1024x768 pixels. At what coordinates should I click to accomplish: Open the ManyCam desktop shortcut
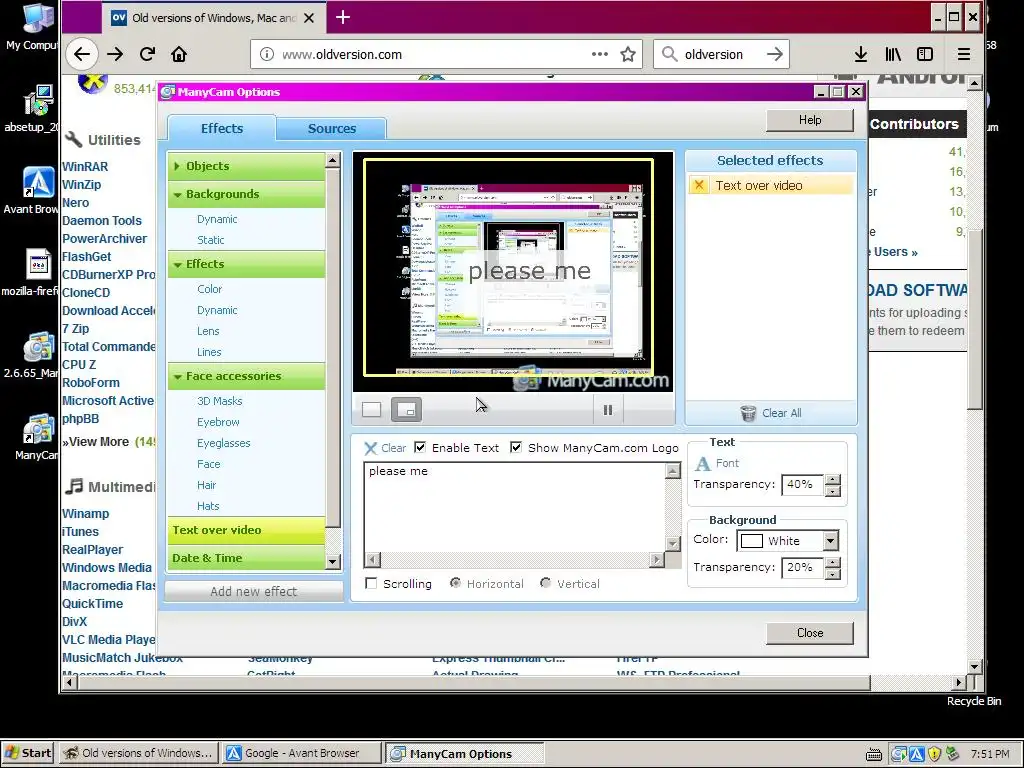tap(37, 436)
